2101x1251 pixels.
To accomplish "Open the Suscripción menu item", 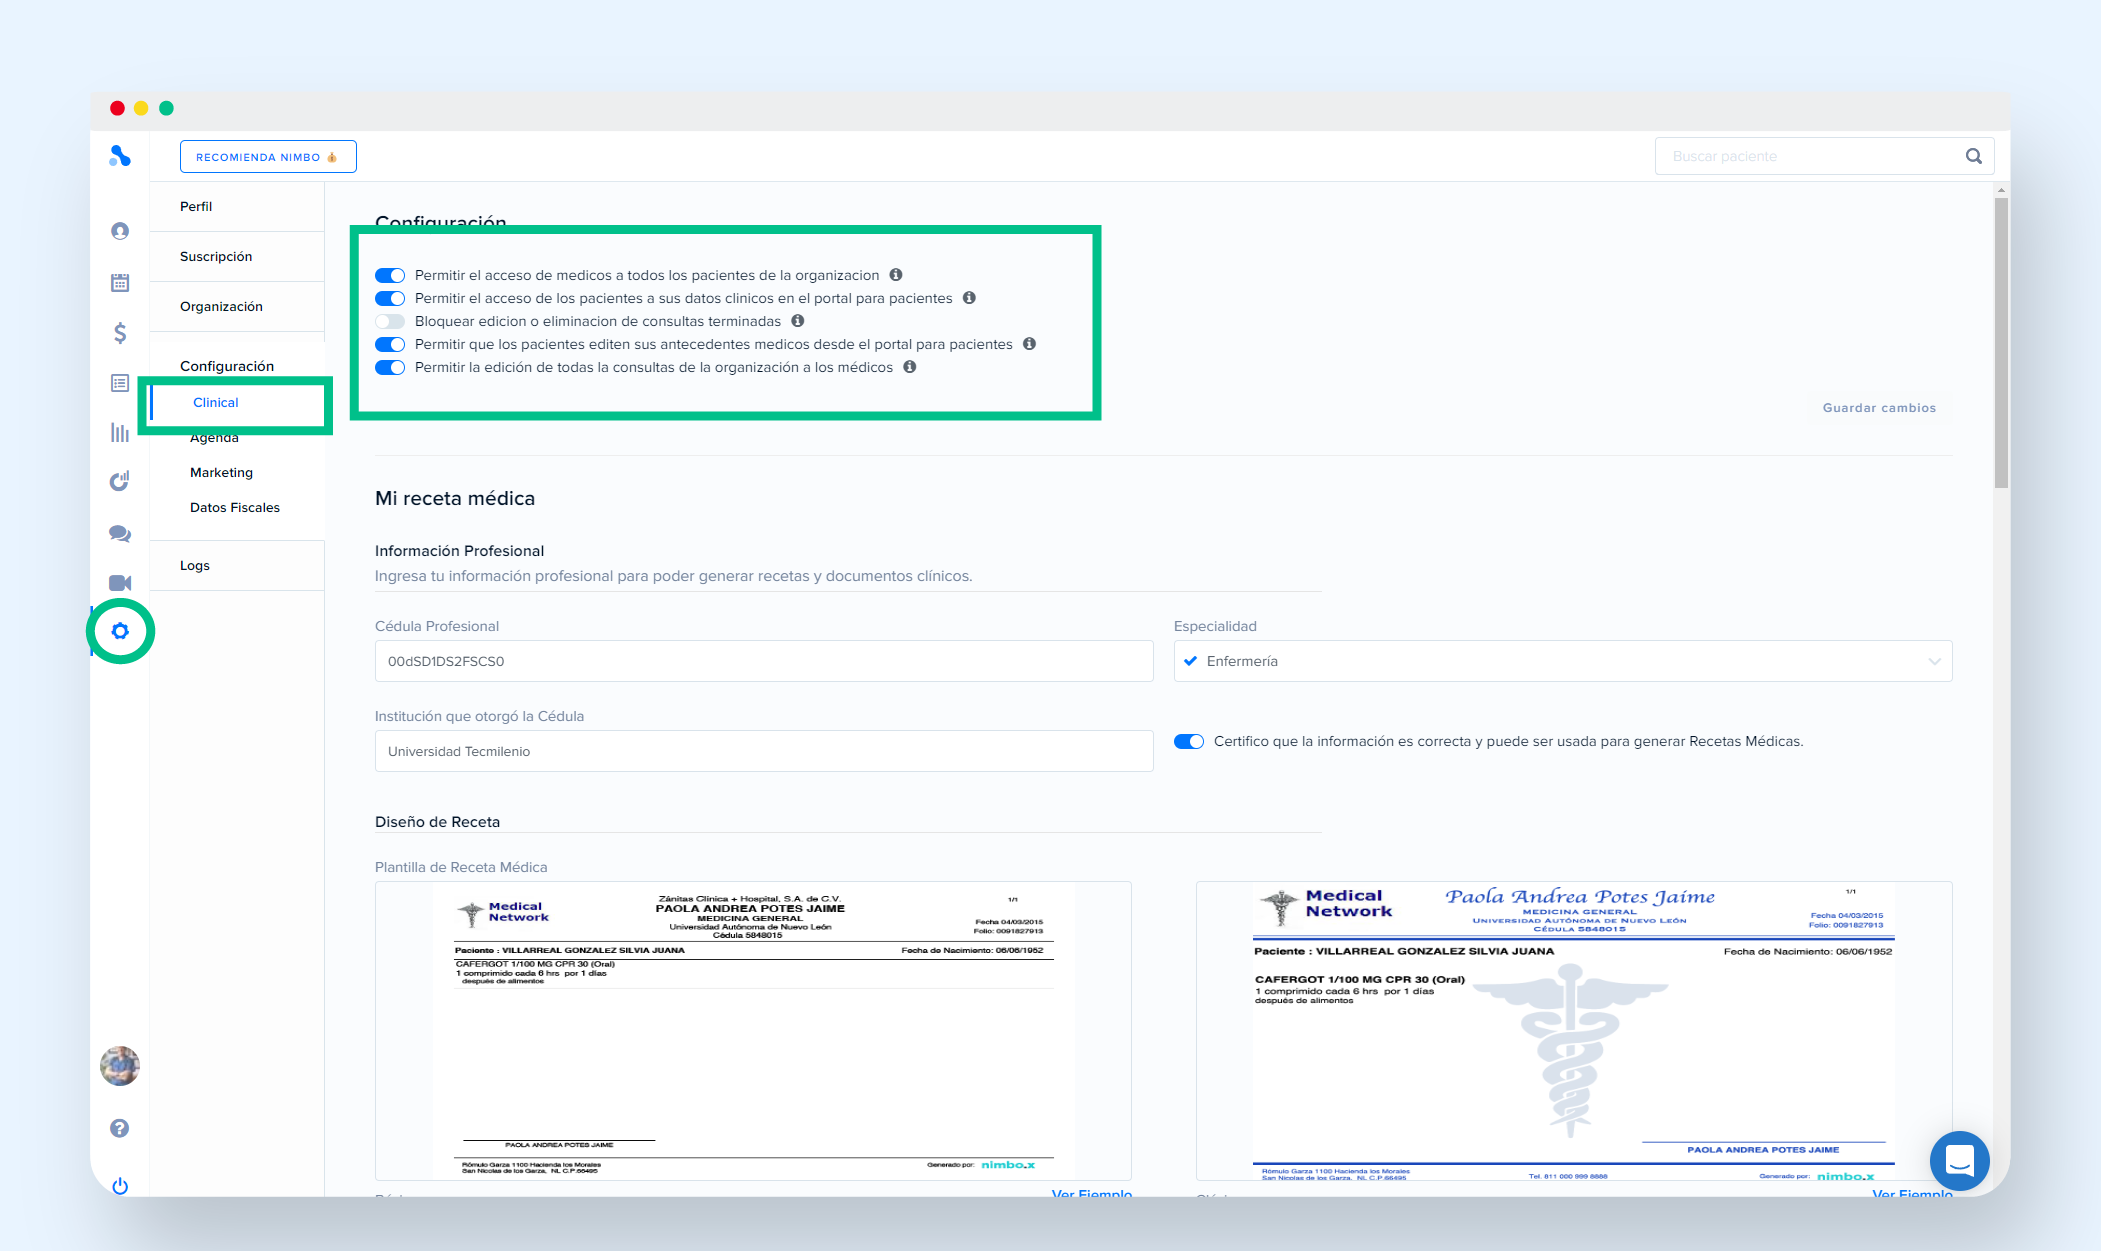I will click(216, 257).
